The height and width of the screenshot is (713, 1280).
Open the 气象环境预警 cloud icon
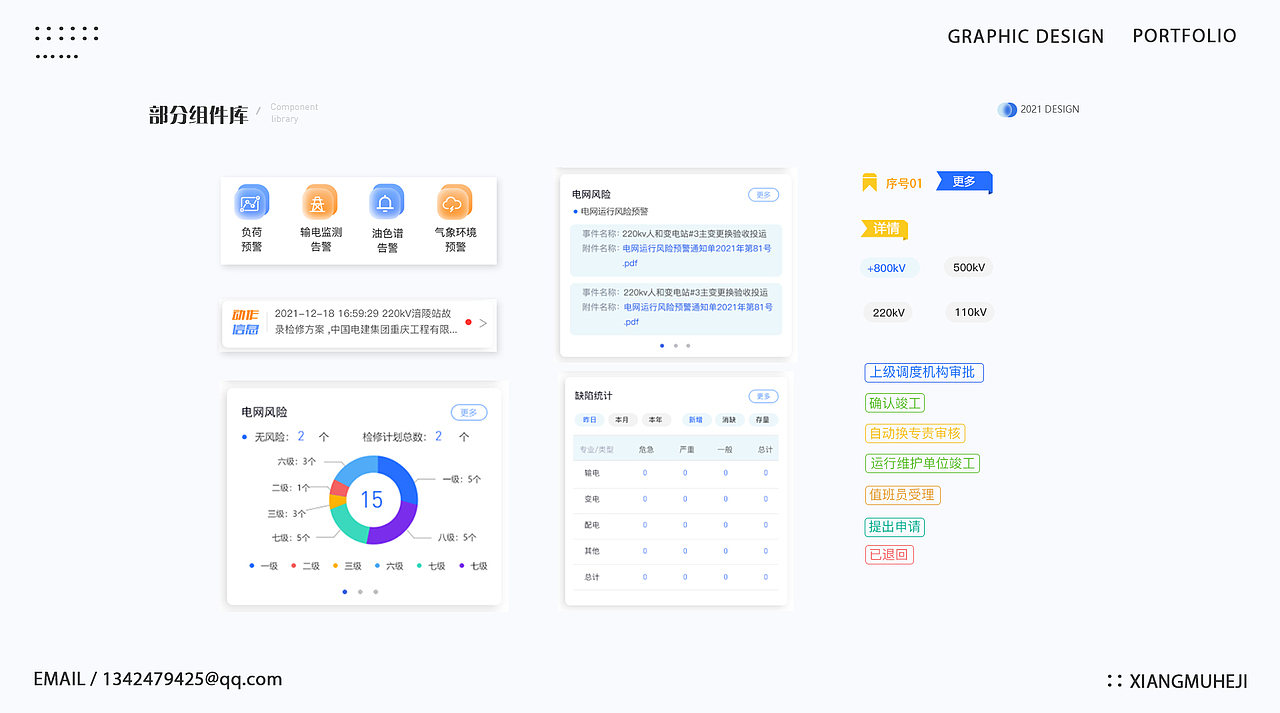(x=454, y=202)
